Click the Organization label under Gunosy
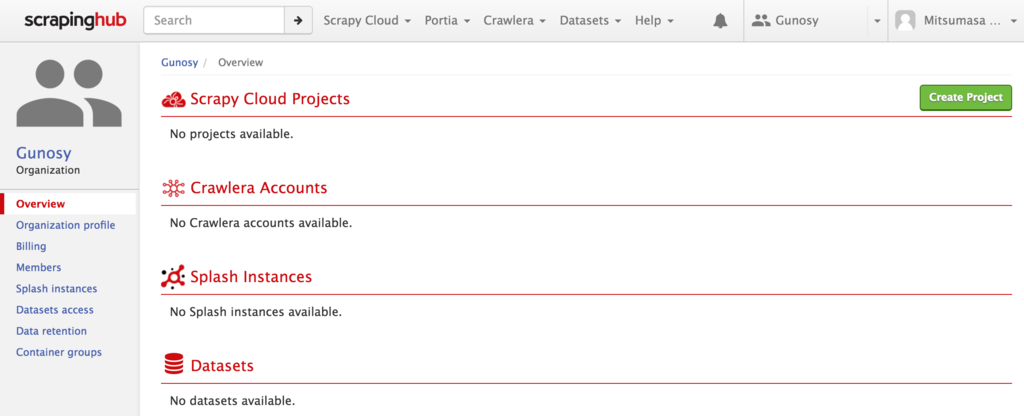Image resolution: width=1024 pixels, height=416 pixels. pos(48,170)
